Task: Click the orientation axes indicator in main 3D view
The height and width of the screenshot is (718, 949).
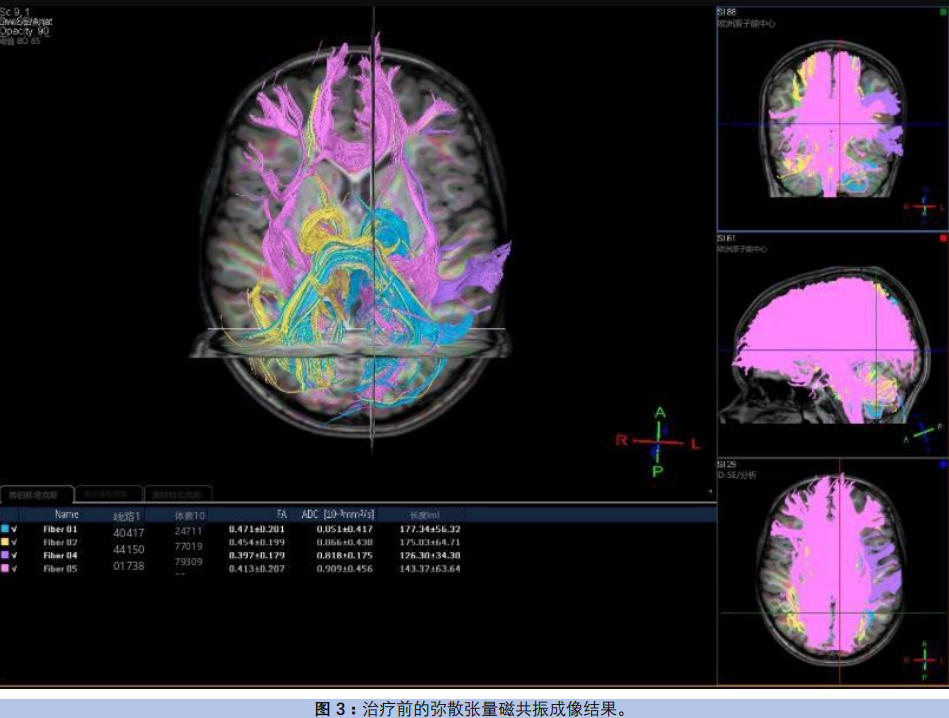Action: tap(657, 441)
